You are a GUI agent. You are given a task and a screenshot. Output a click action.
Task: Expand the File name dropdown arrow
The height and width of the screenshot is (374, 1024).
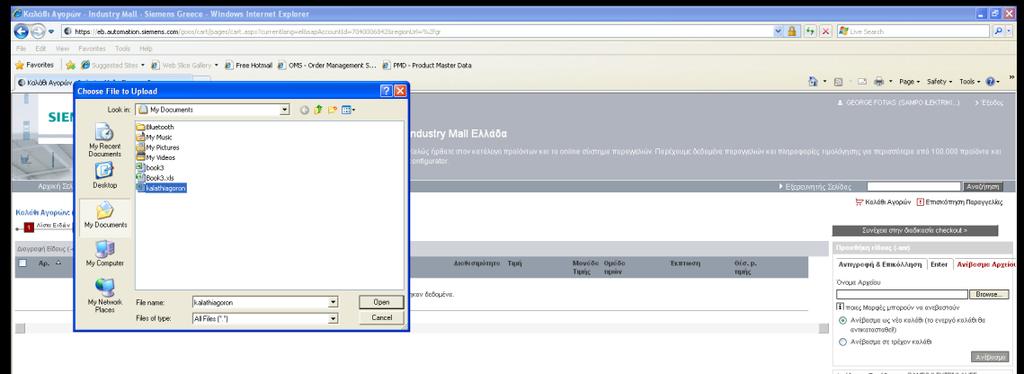pyautogui.click(x=333, y=302)
